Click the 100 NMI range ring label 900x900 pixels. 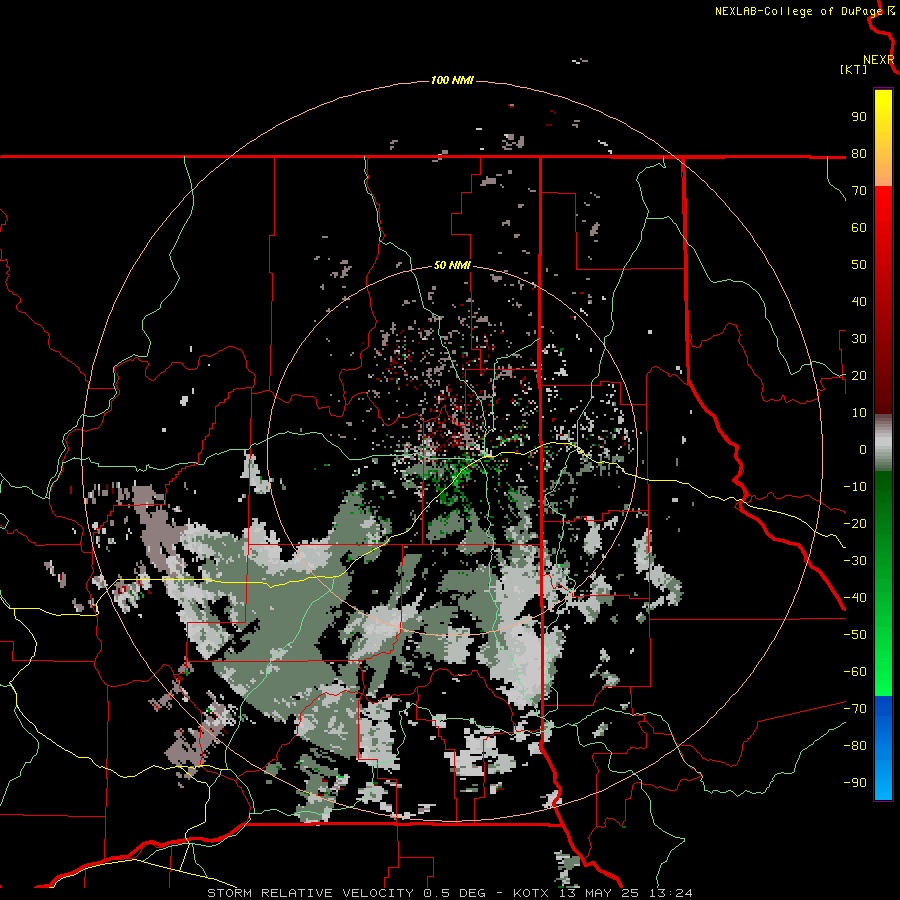point(452,80)
